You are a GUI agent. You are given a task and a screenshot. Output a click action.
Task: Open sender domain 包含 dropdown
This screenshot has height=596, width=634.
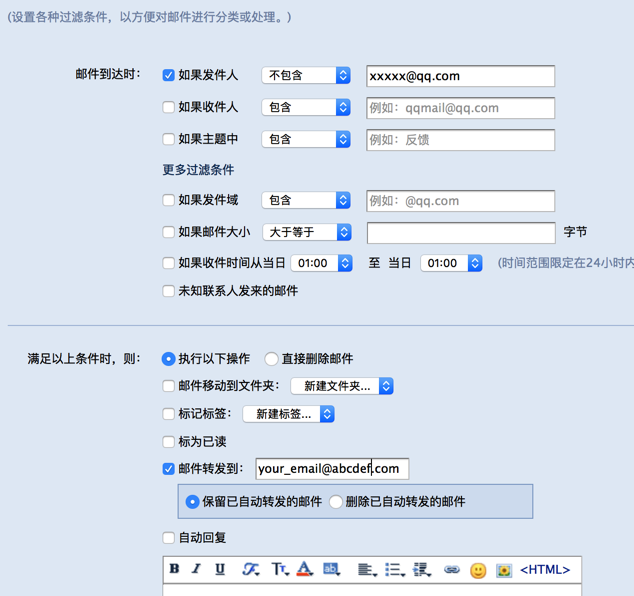[x=306, y=200]
